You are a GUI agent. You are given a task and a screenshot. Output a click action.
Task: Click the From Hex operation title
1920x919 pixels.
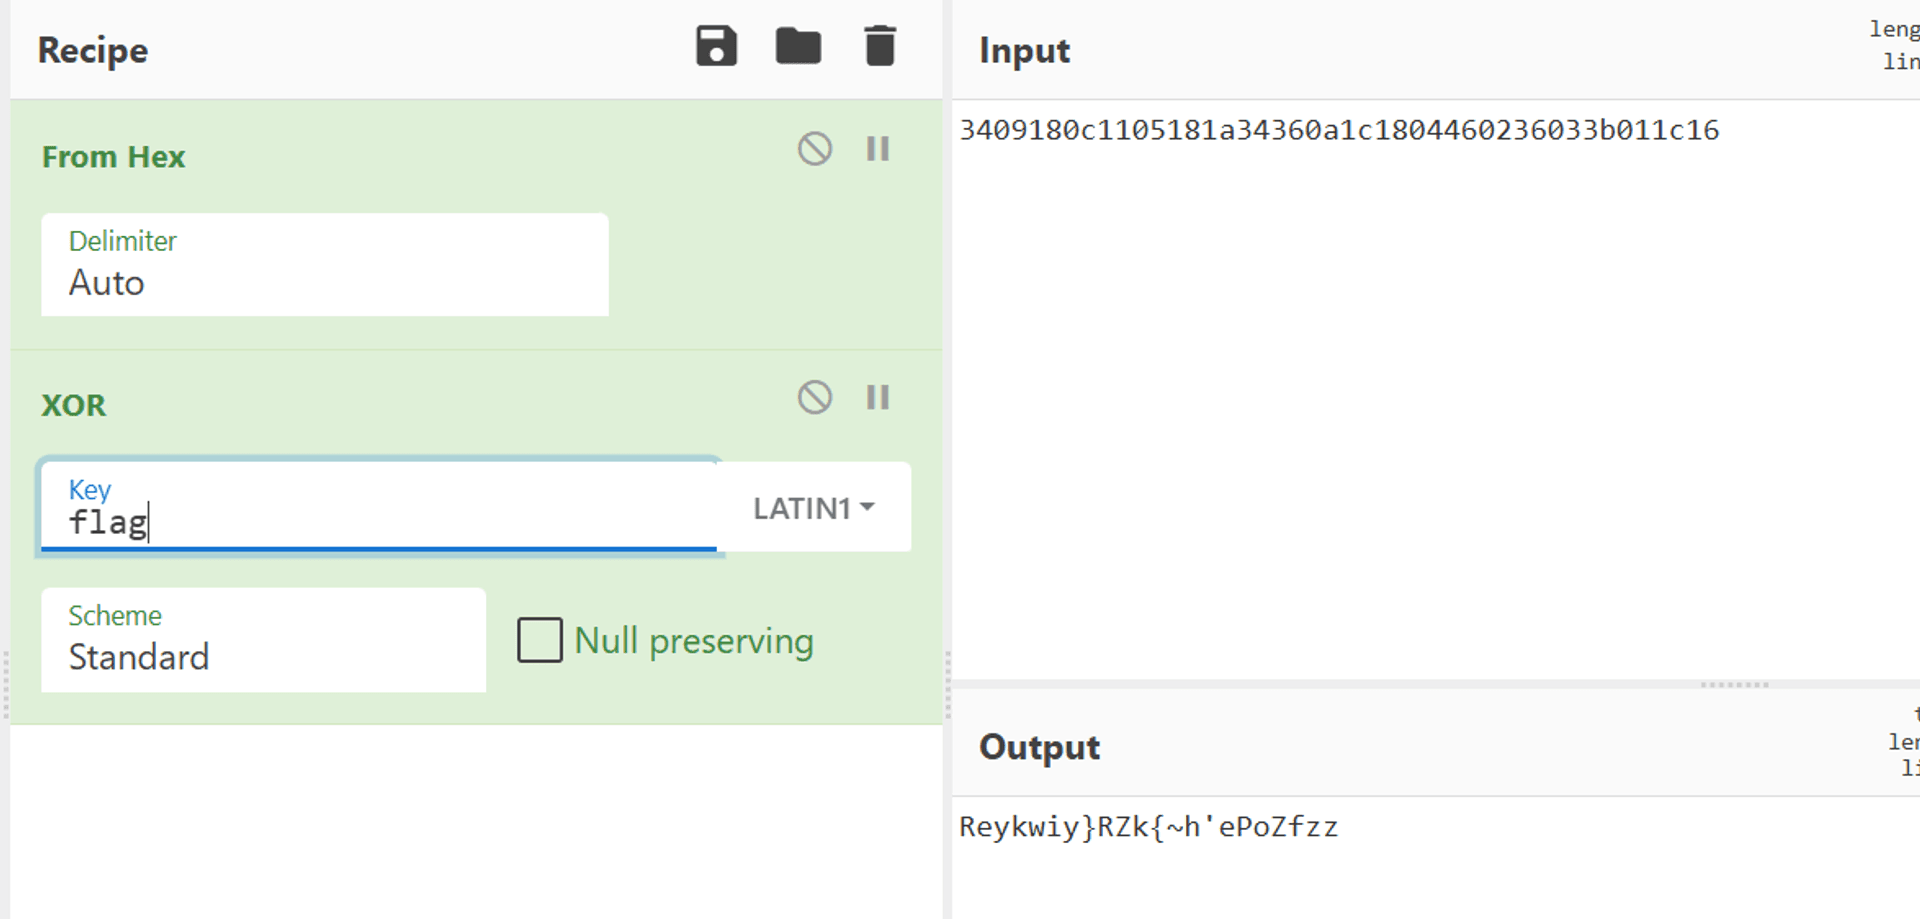(114, 157)
